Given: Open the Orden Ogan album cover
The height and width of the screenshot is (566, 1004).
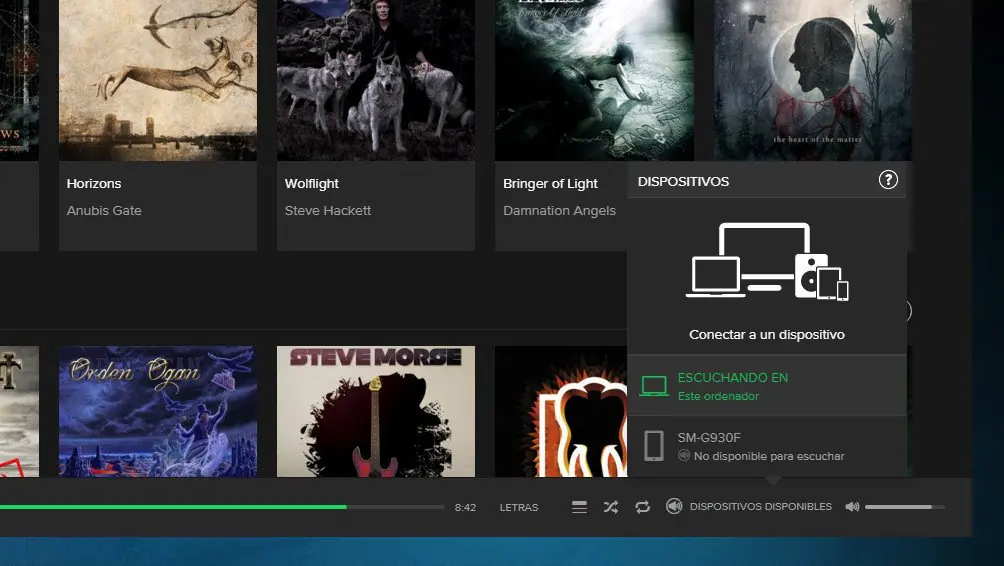Looking at the screenshot, I should 158,412.
